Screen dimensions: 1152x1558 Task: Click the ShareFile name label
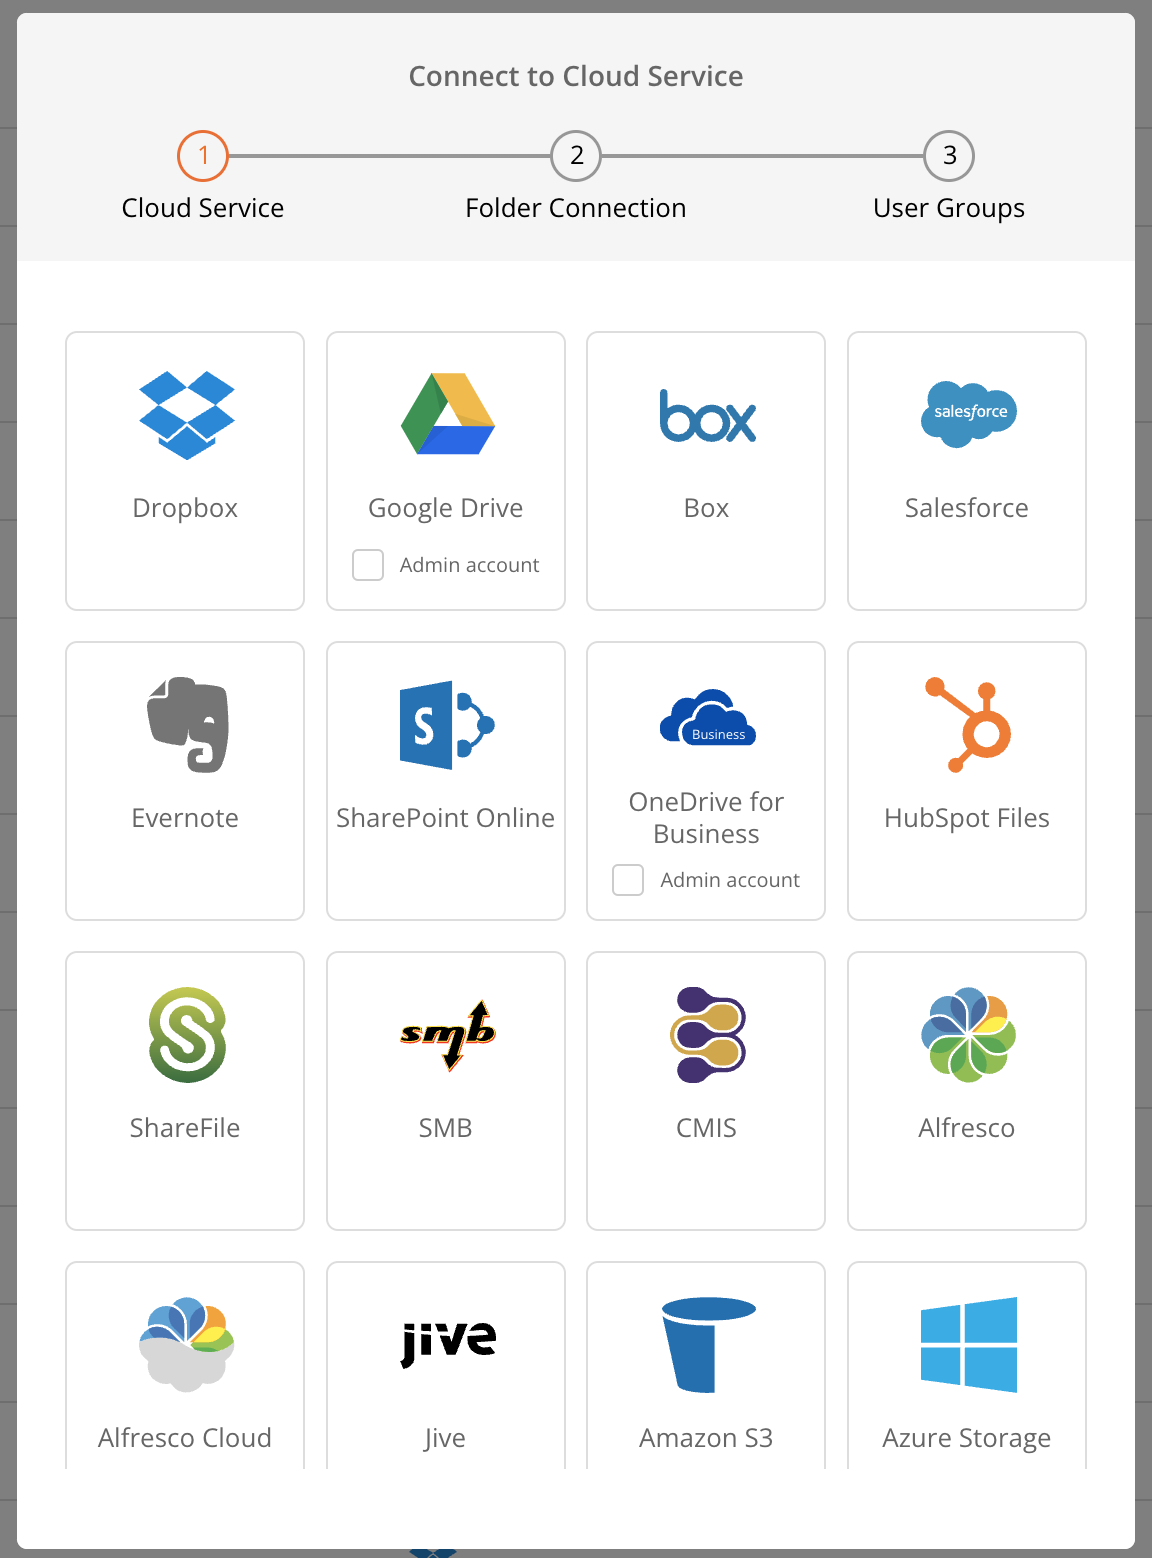[x=185, y=1128]
